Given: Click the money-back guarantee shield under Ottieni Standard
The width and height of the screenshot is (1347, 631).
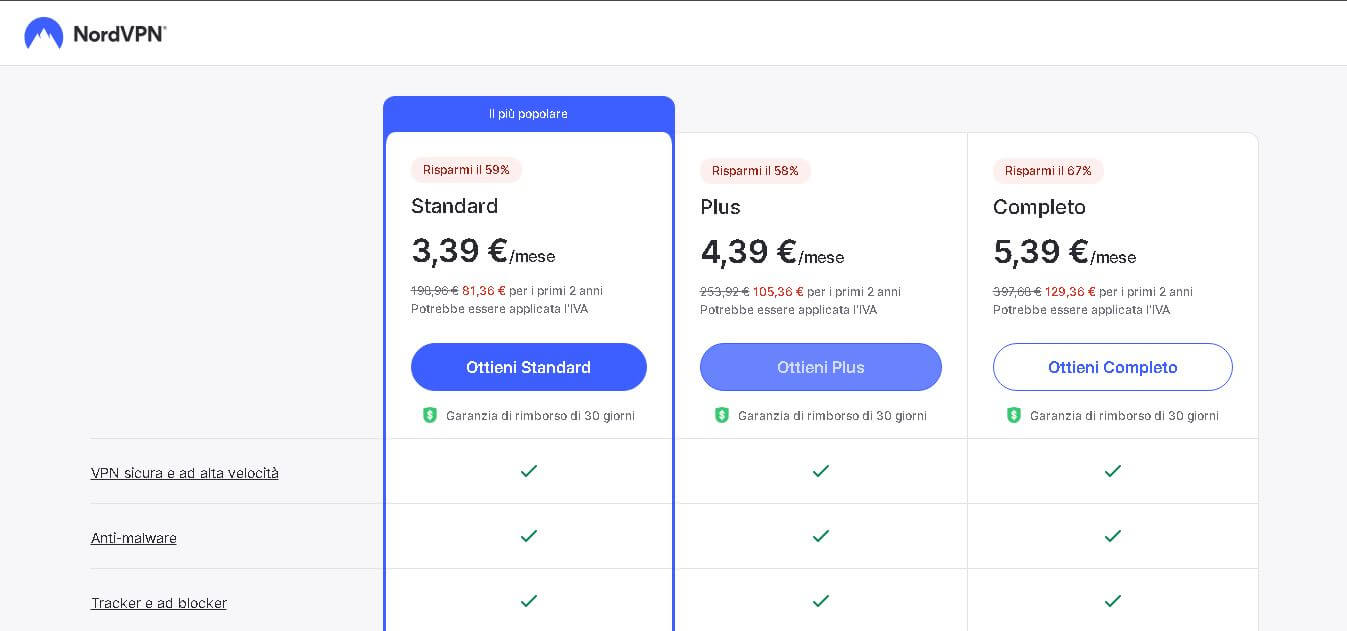Looking at the screenshot, I should click(x=430, y=415).
